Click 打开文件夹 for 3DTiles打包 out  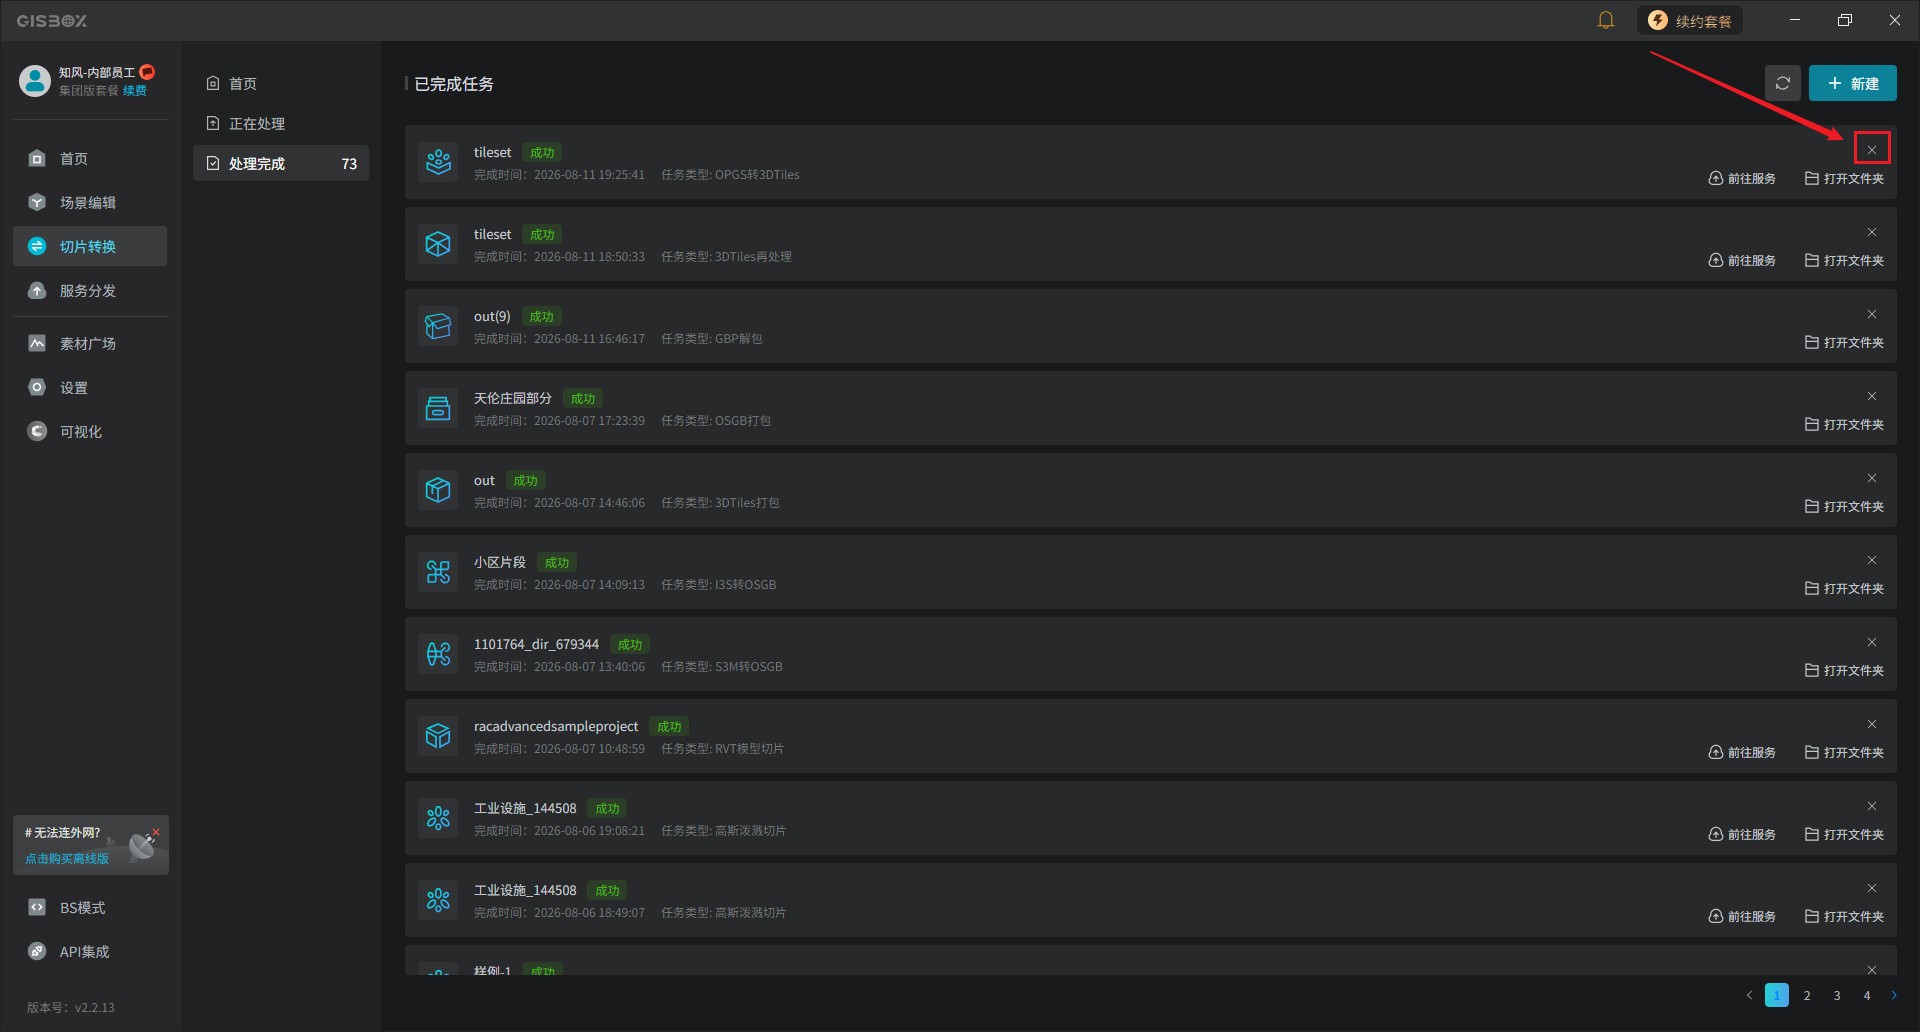1844,506
